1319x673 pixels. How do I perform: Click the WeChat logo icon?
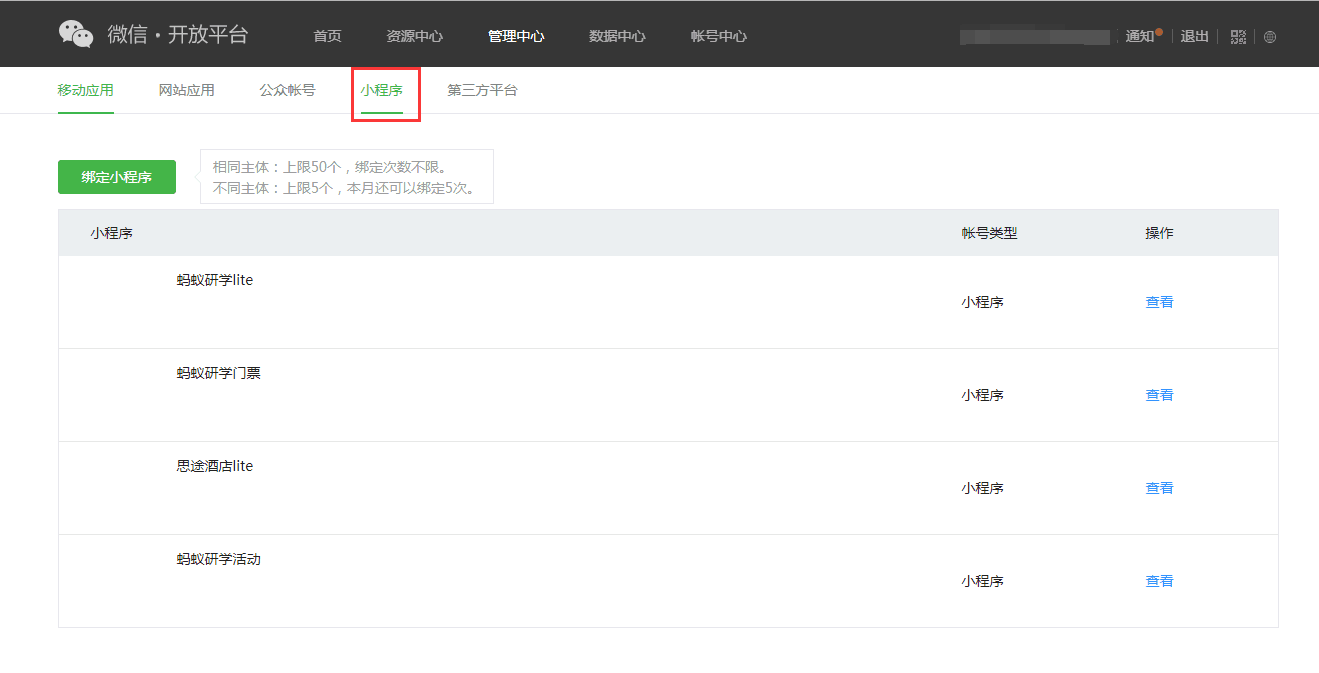point(76,34)
